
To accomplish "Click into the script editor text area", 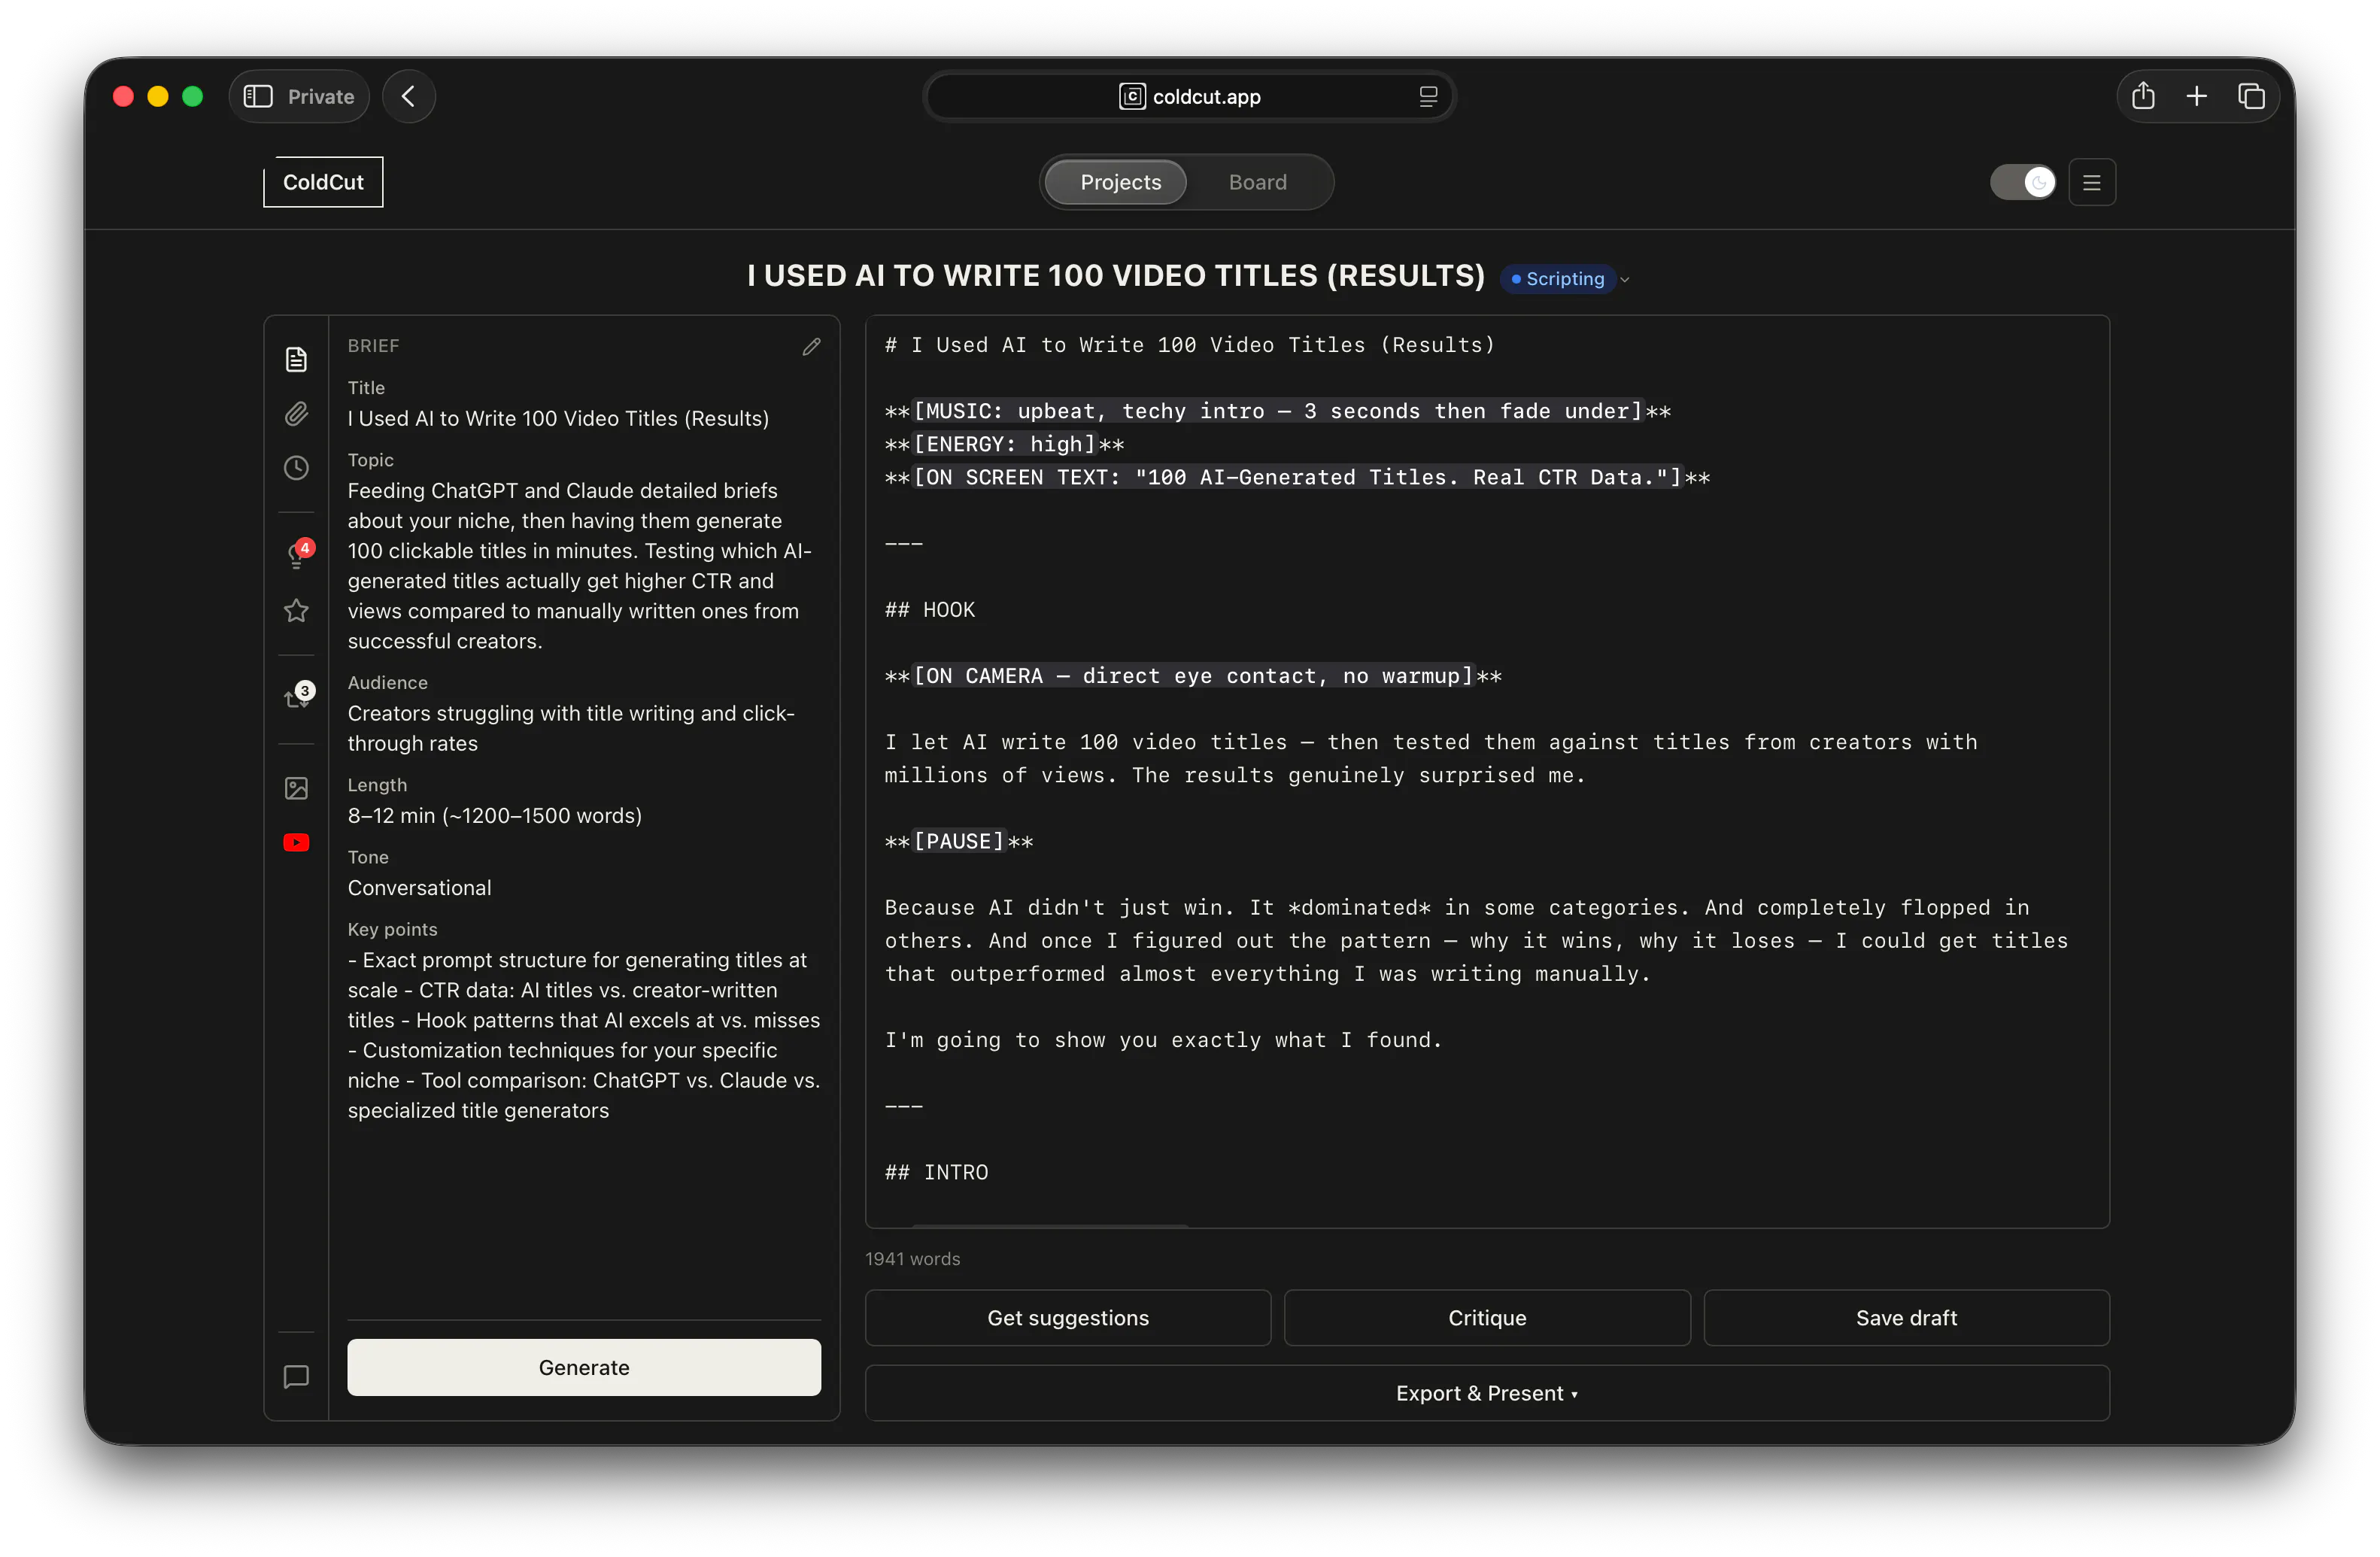I will [x=1486, y=771].
